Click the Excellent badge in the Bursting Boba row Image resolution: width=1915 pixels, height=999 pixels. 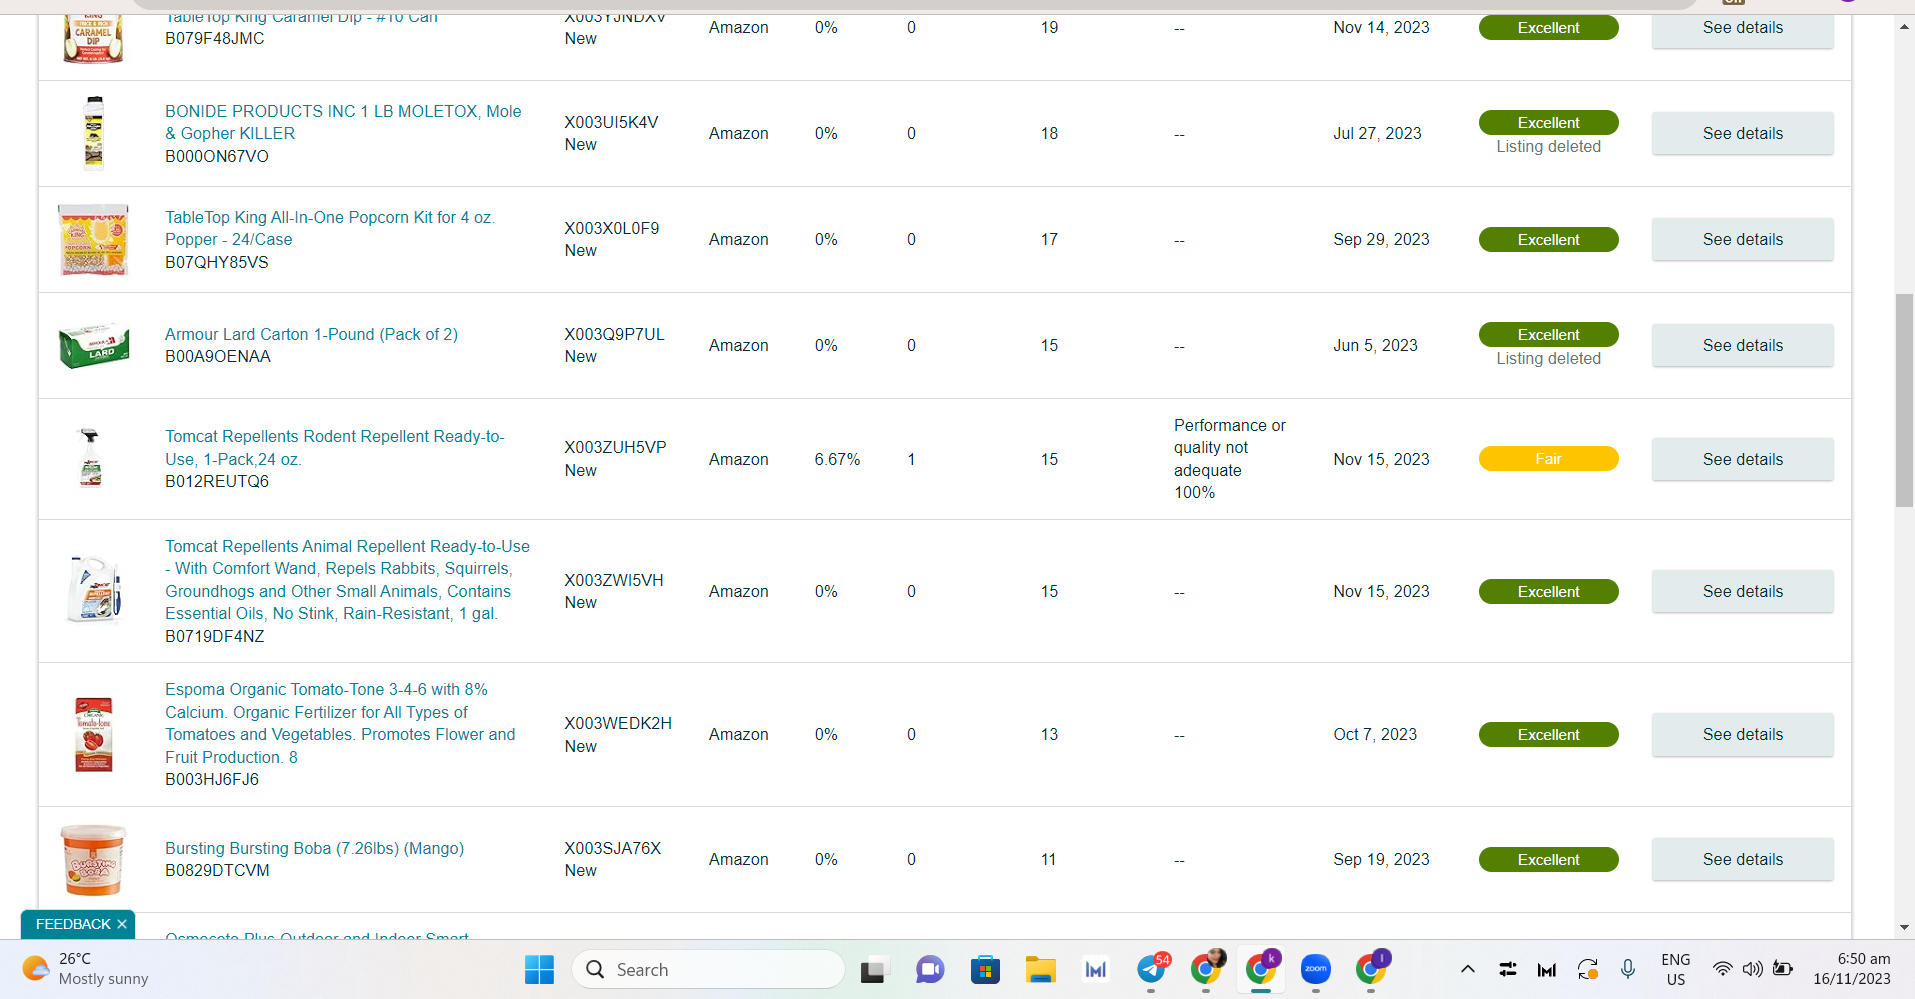coord(1548,859)
